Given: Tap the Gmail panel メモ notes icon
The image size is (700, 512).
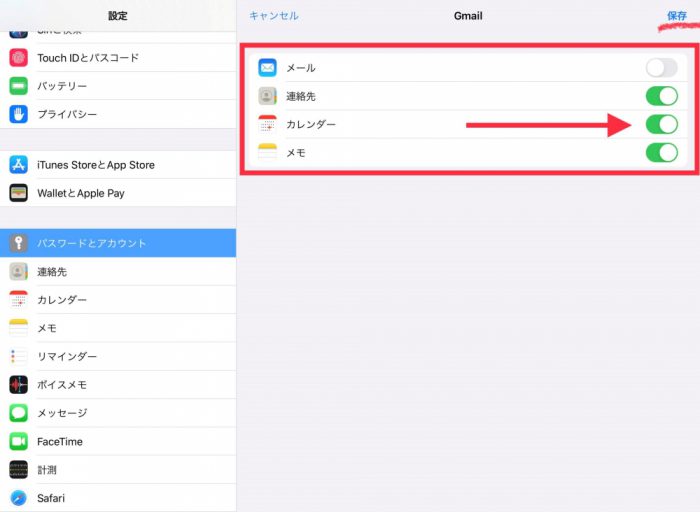Looking at the screenshot, I should click(x=267, y=153).
